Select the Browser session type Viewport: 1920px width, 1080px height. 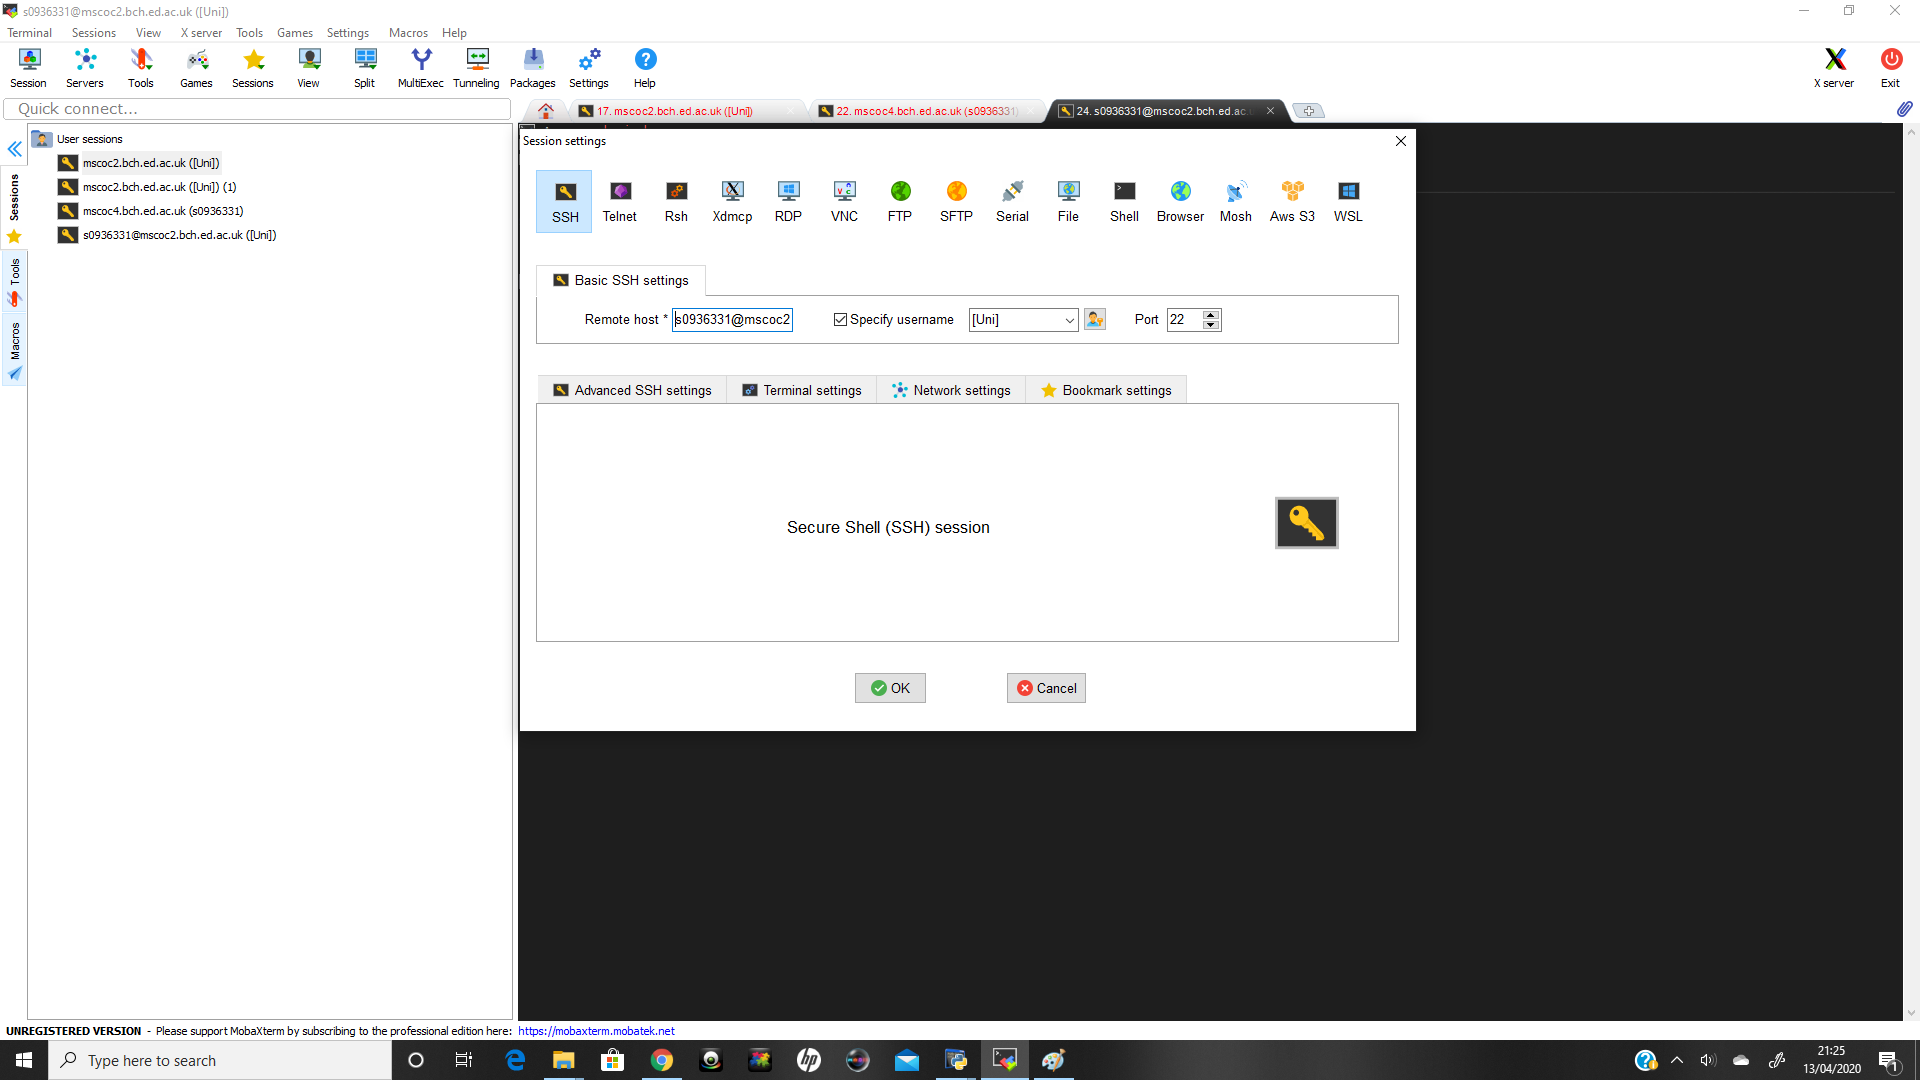[x=1180, y=201]
